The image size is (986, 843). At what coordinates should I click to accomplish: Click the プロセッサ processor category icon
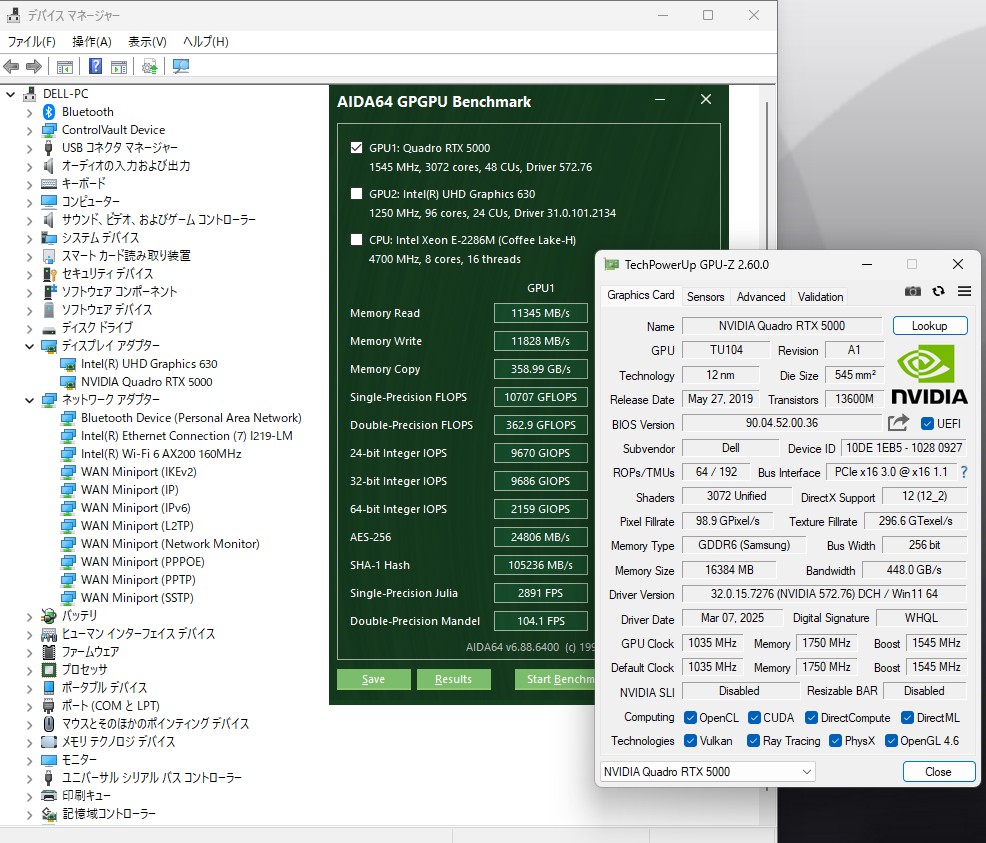(48, 670)
